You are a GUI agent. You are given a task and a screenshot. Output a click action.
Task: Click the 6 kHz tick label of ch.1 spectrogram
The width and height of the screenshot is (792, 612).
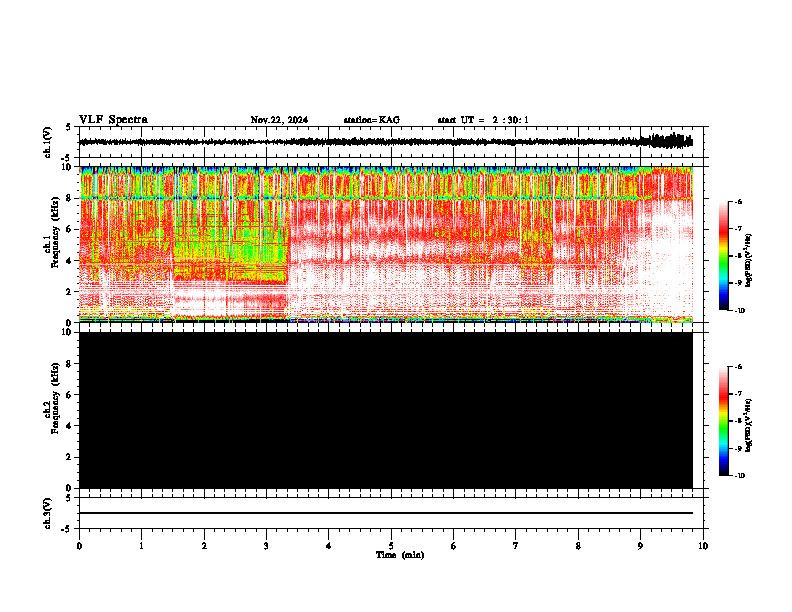click(x=70, y=229)
